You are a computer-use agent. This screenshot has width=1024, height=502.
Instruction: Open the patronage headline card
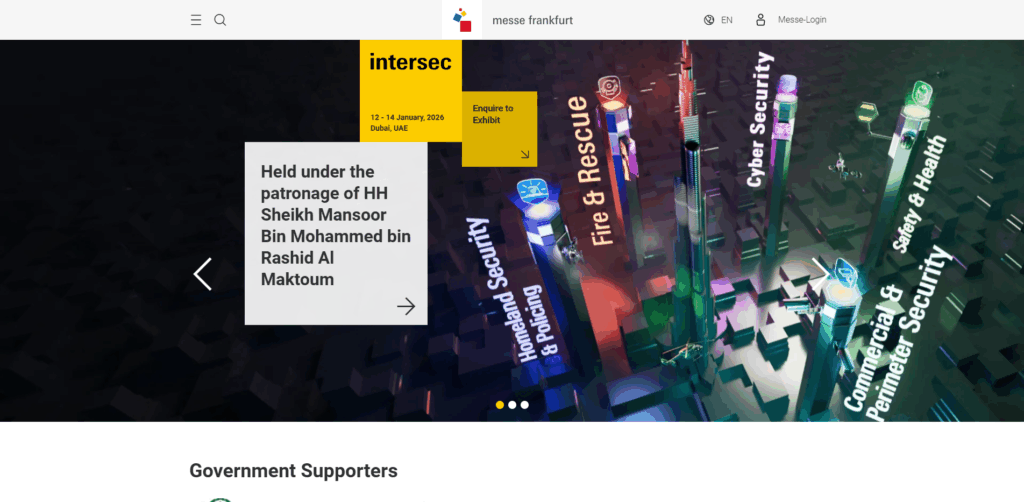336,234
